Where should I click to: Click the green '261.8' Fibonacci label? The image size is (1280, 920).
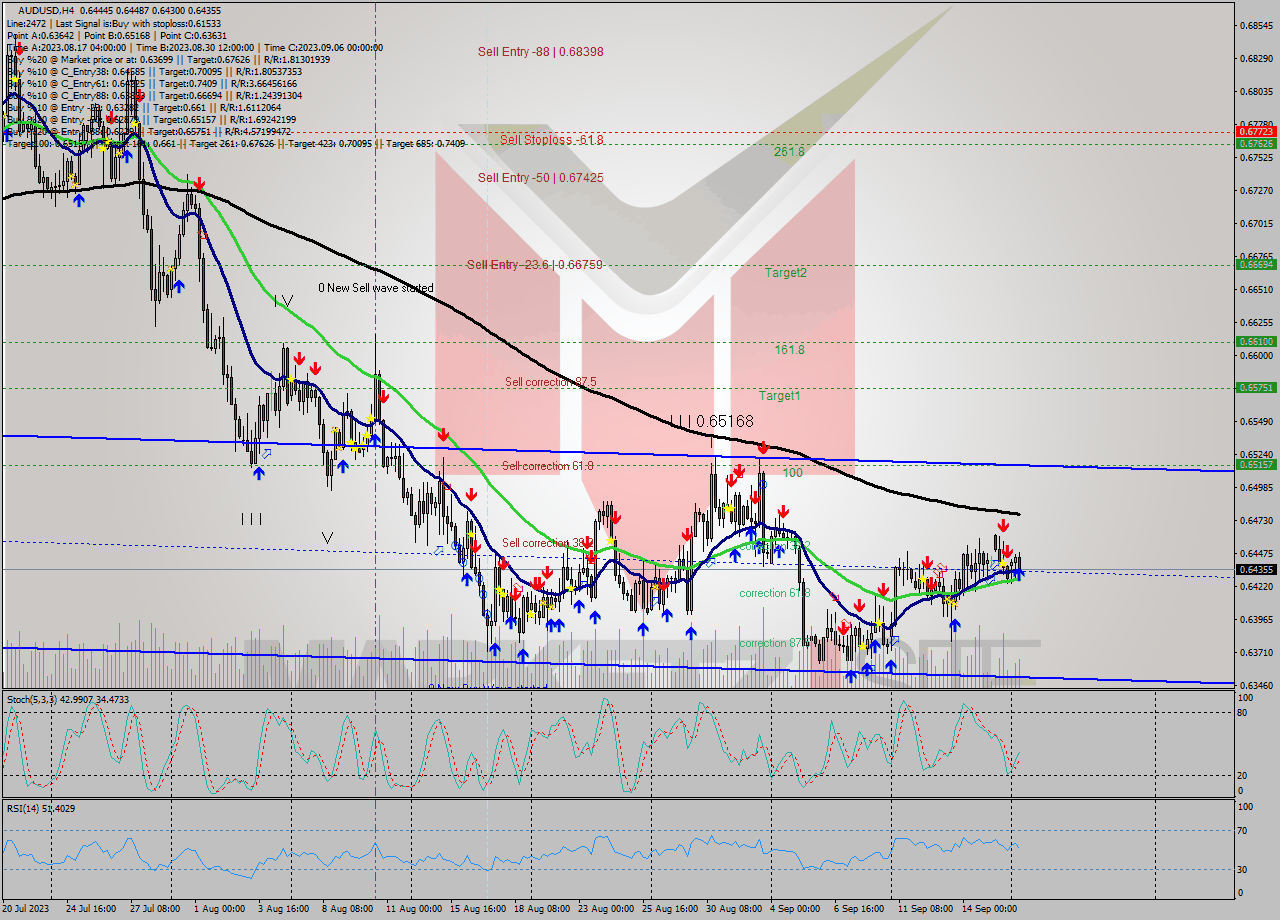coord(789,152)
